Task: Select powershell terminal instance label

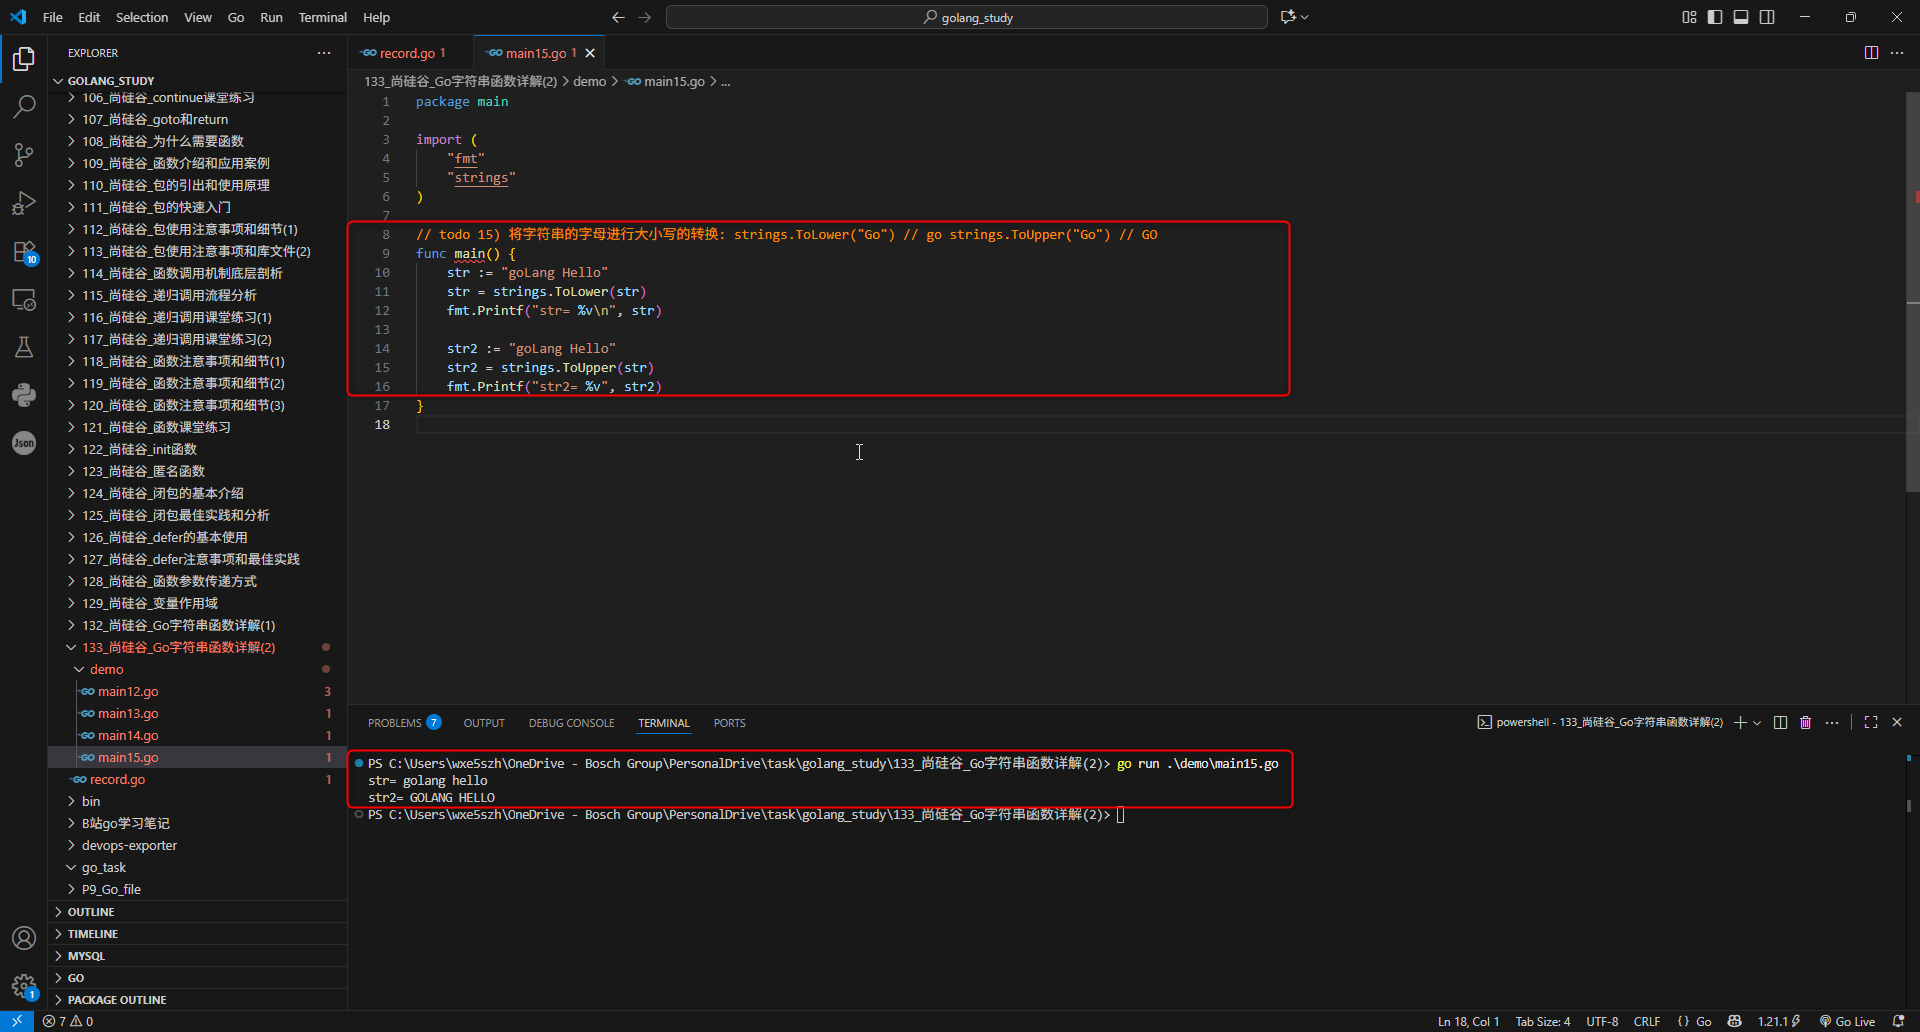Action: pyautogui.click(x=1600, y=722)
